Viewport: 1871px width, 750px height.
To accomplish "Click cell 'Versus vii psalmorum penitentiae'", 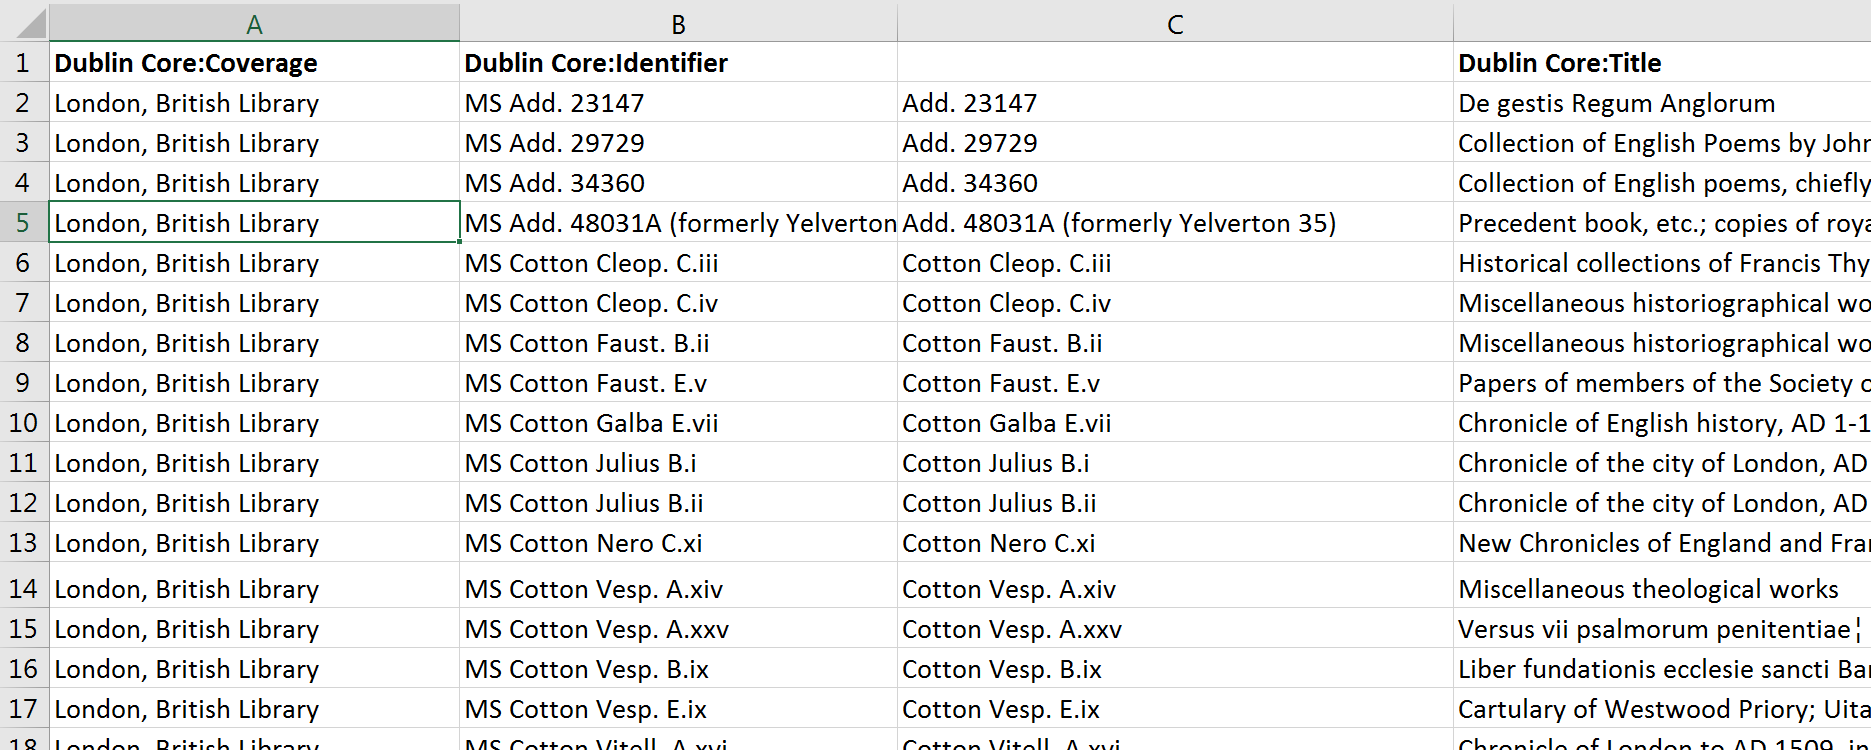I will [1662, 629].
